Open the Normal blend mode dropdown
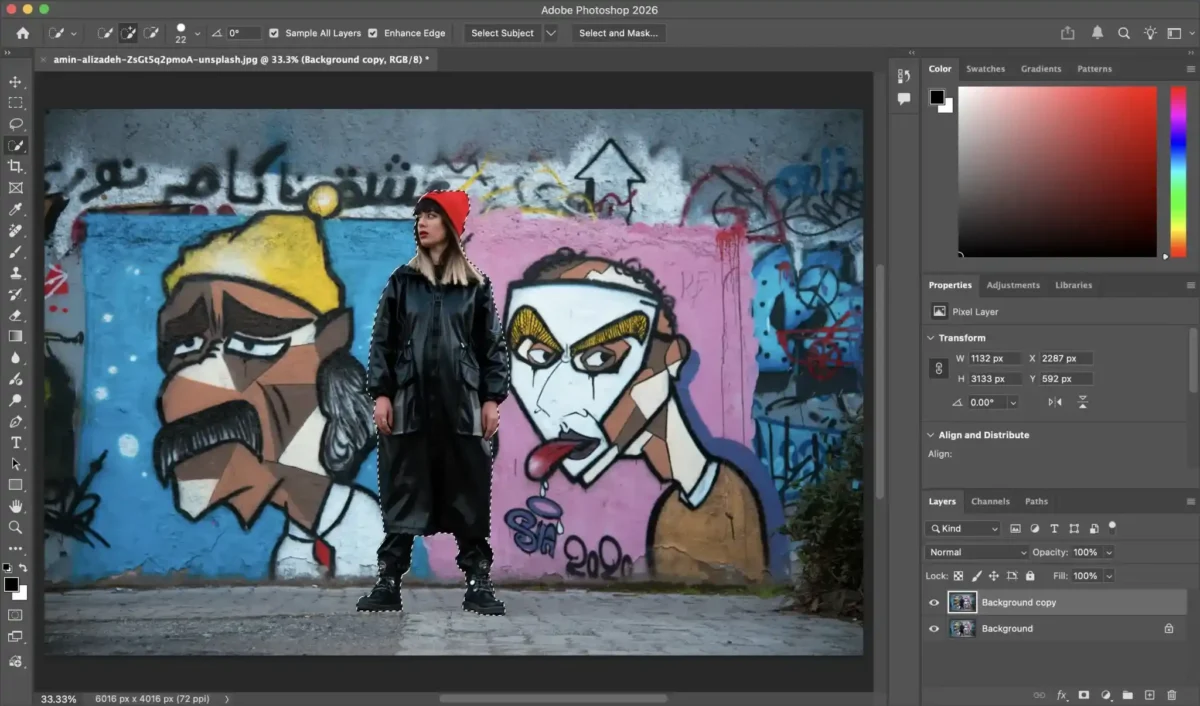The image size is (1200, 706). pos(977,552)
